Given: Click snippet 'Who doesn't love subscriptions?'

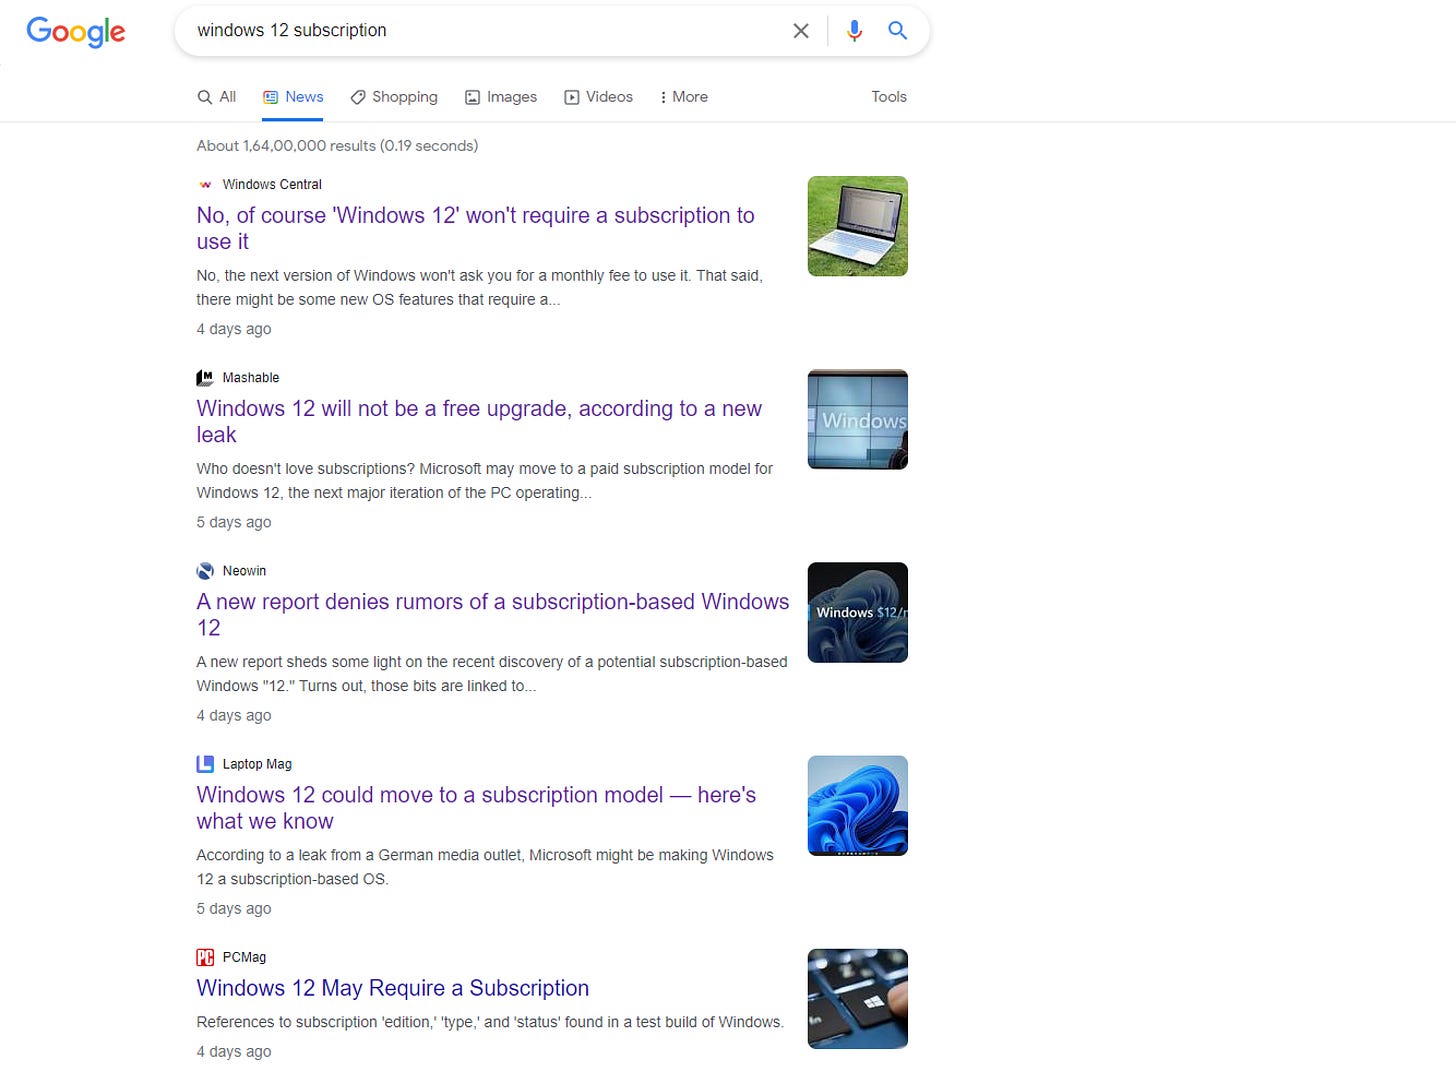Looking at the screenshot, I should [485, 481].
